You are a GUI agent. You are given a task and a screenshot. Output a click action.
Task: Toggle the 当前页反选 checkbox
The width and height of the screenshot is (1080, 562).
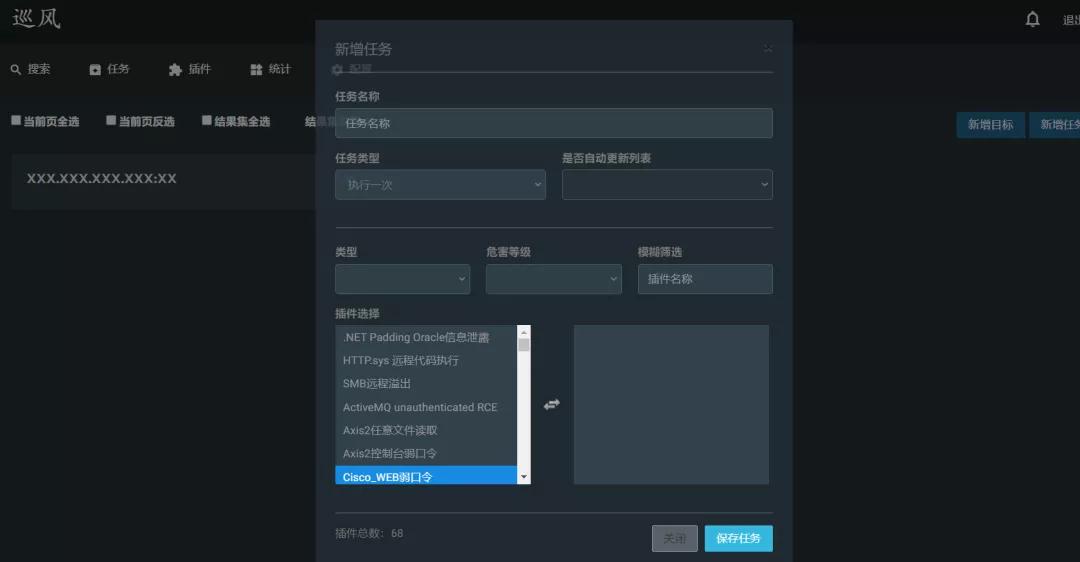(111, 121)
